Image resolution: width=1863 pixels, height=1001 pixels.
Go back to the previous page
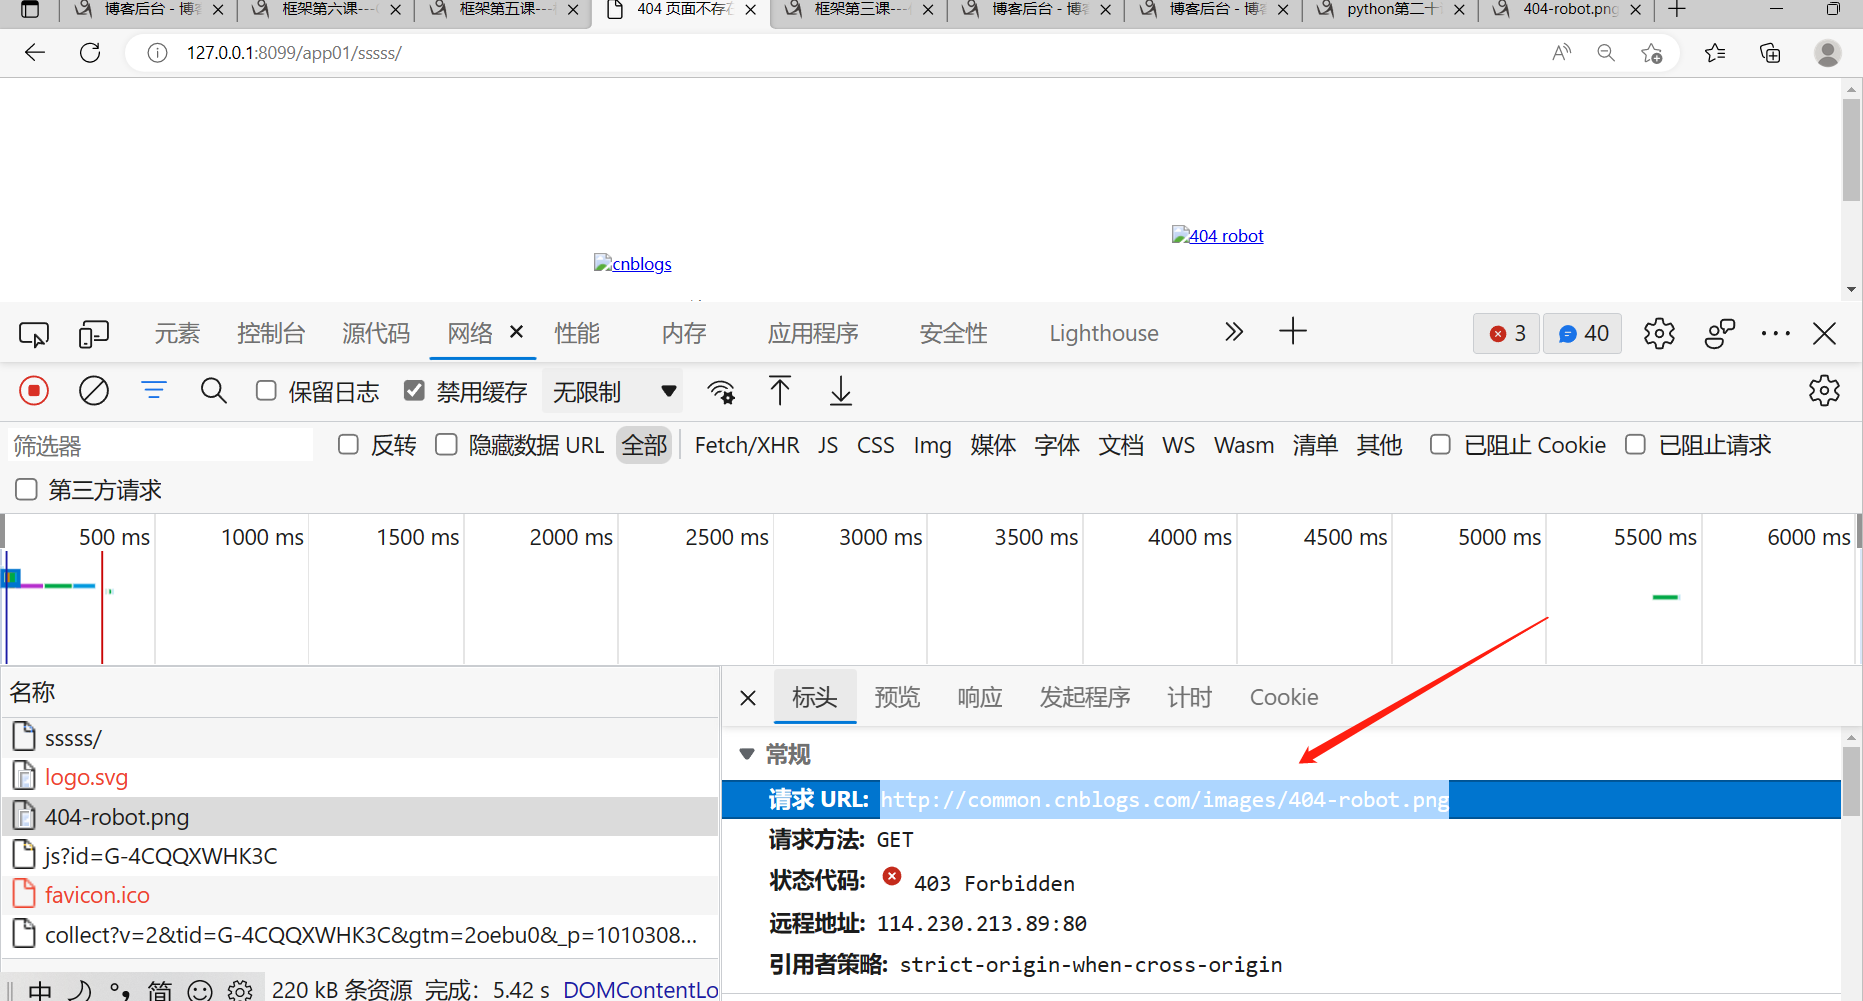pos(35,53)
